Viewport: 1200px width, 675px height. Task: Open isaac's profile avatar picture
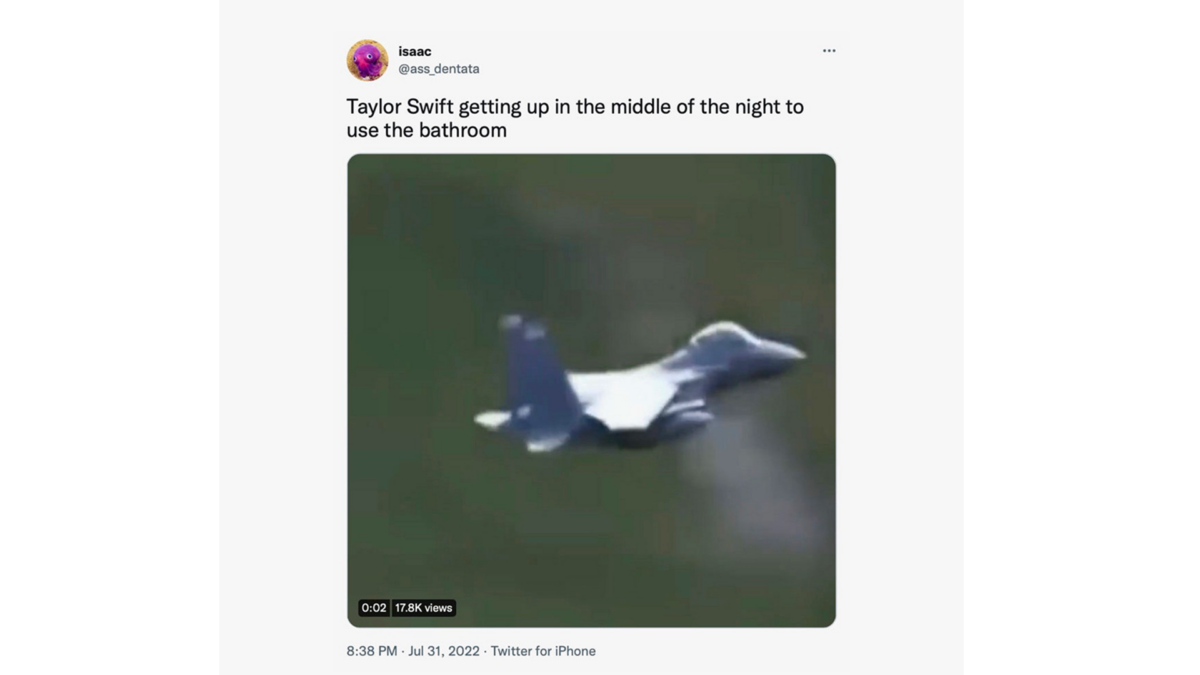pos(367,60)
